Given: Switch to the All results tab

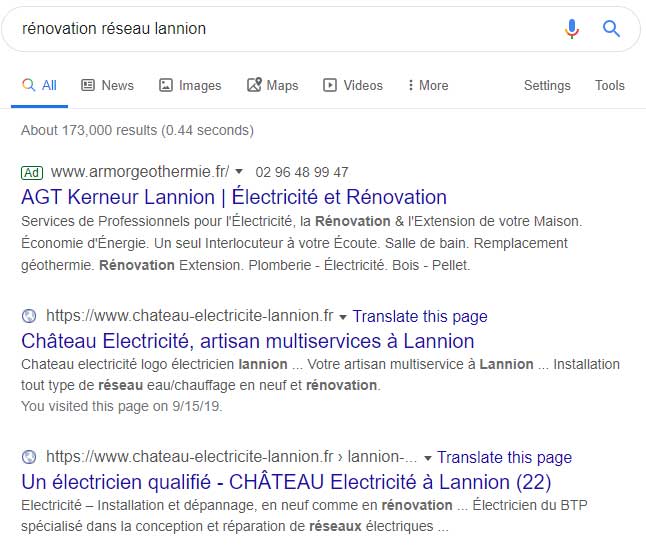Looking at the screenshot, I should point(40,85).
